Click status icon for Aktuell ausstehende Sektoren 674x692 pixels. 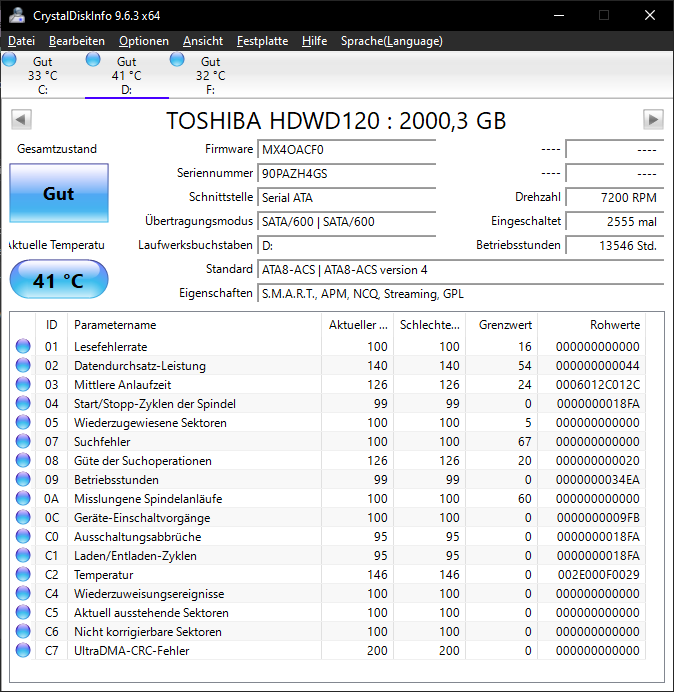pos(23,612)
